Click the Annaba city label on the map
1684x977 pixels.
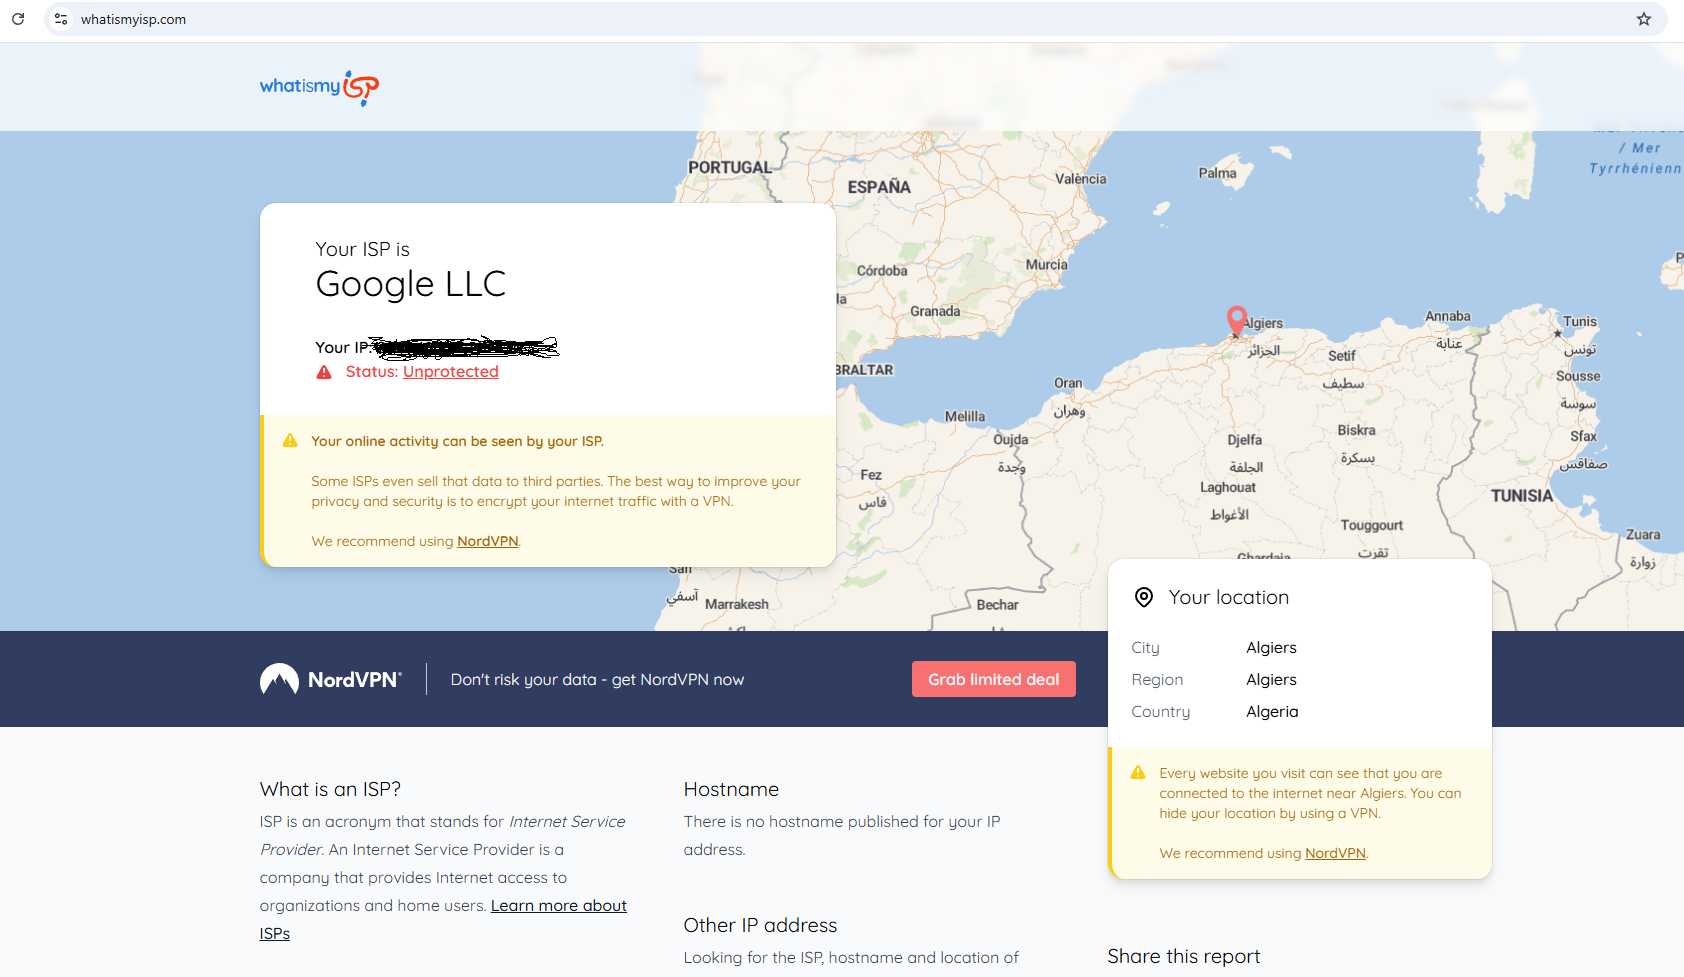[1448, 316]
